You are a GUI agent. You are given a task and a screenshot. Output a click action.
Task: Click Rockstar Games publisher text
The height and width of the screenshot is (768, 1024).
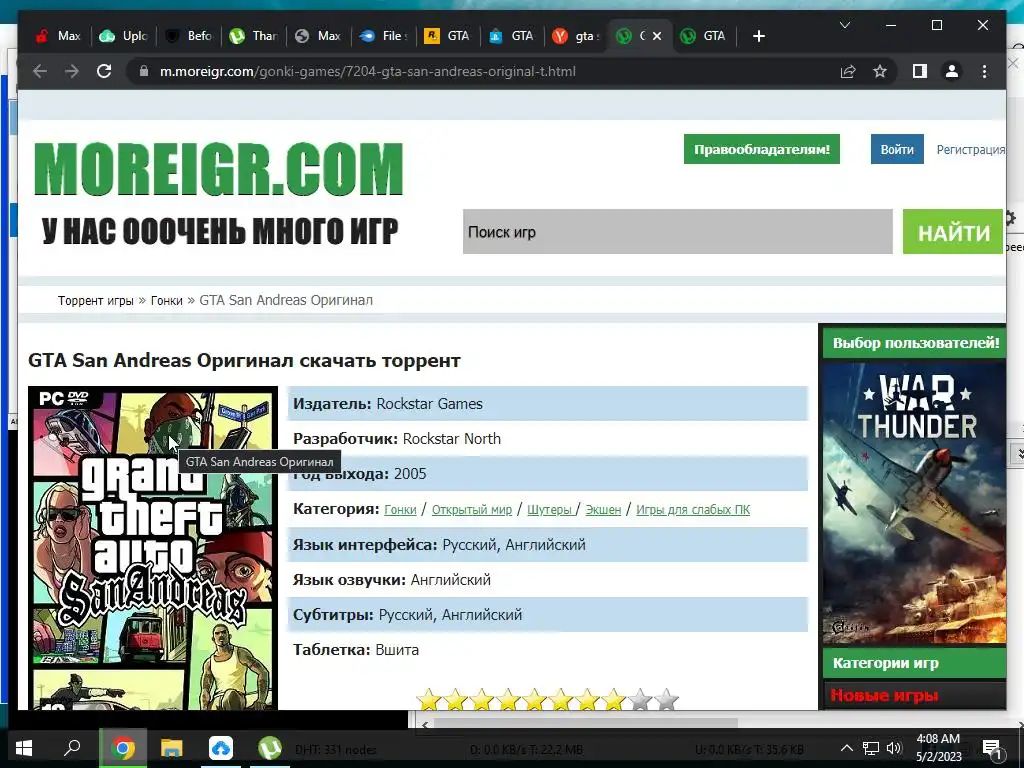point(430,404)
